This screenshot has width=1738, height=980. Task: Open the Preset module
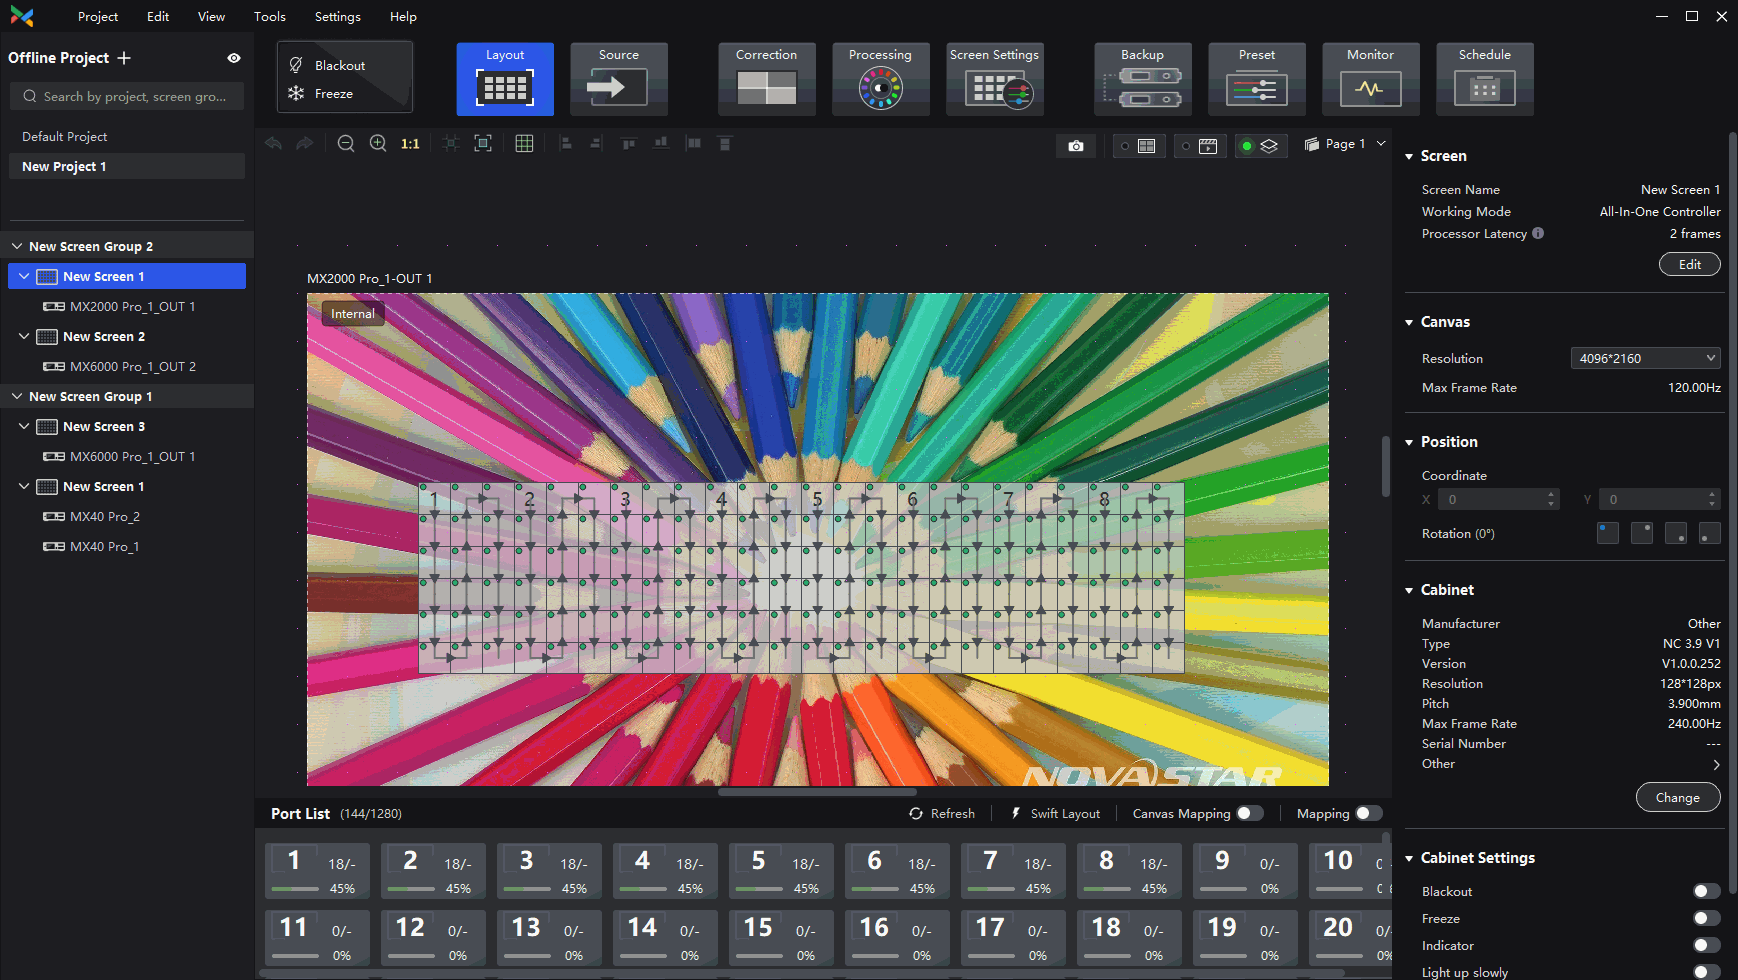[1257, 79]
